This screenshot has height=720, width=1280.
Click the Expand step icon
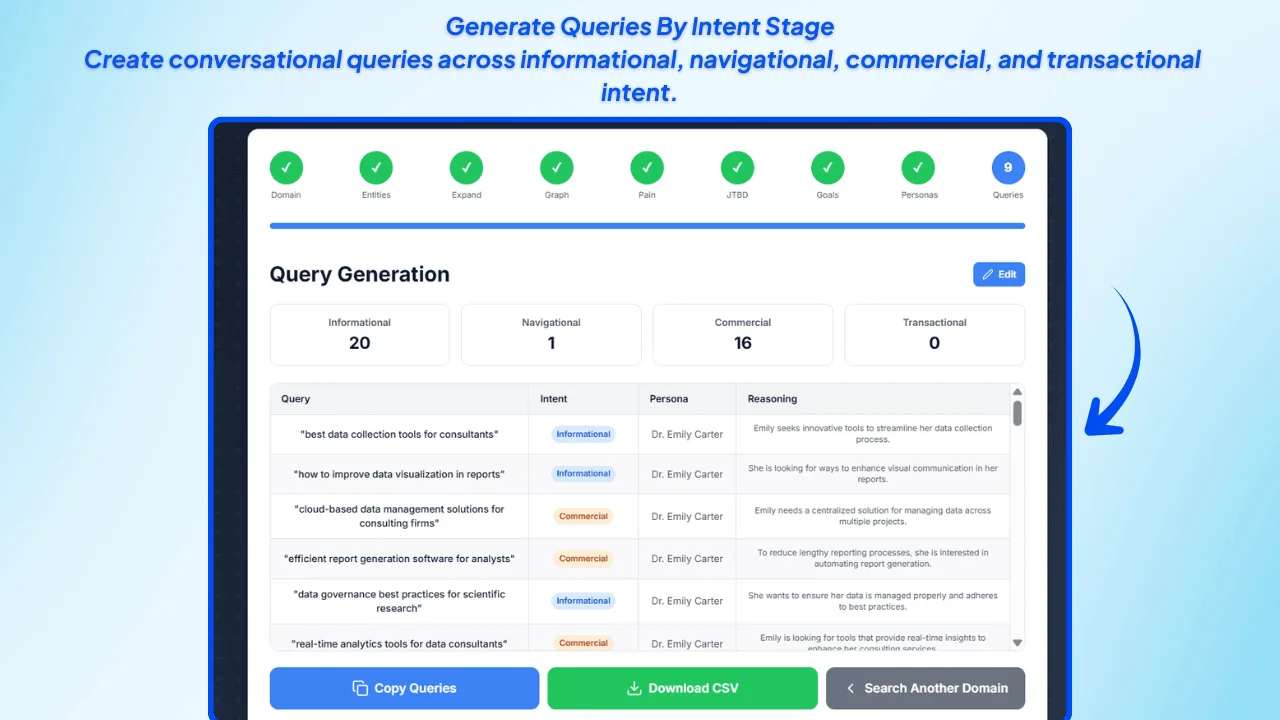tap(466, 167)
